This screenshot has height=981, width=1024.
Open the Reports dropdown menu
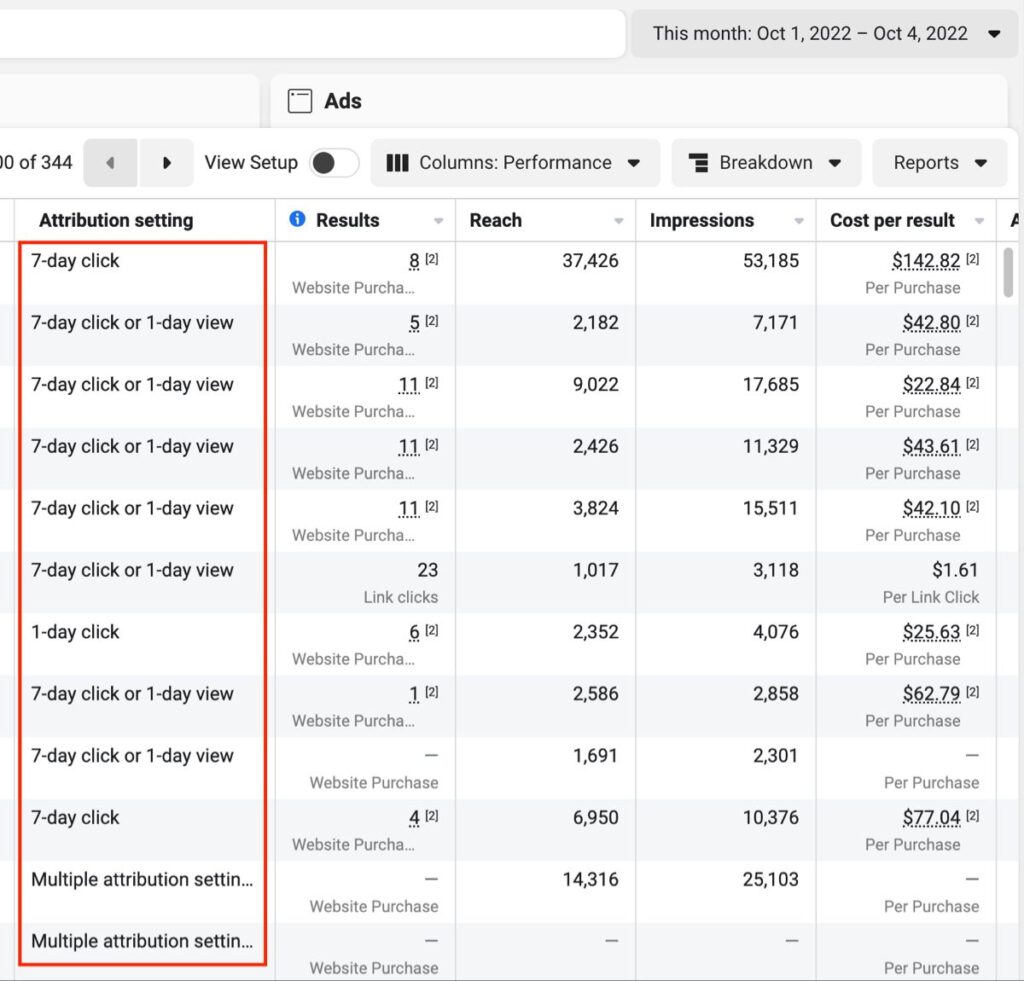coord(939,163)
